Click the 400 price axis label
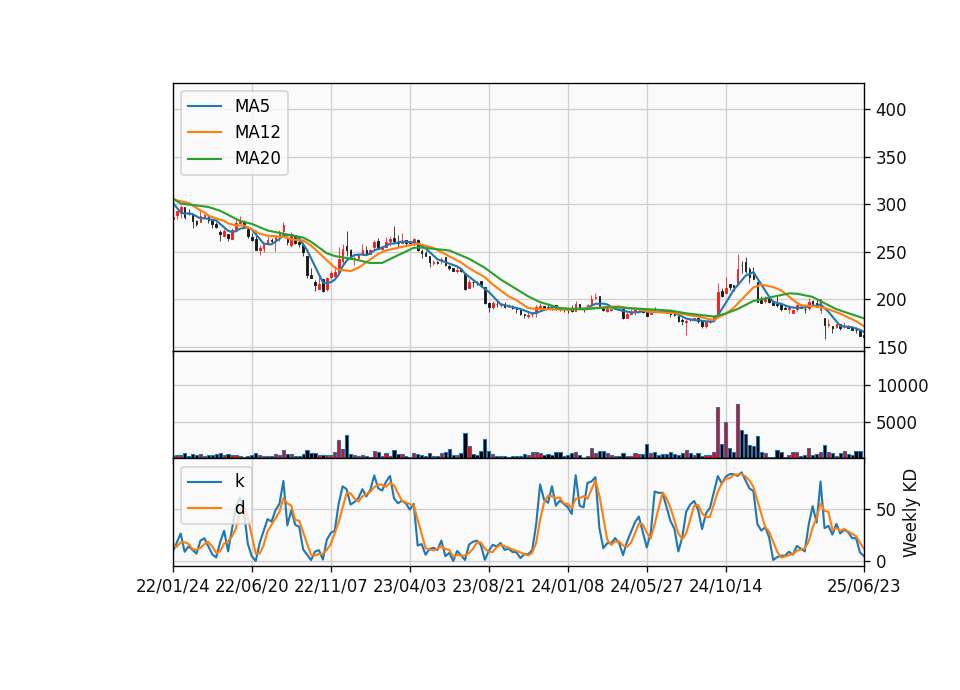The height and width of the screenshot is (690, 960). click(x=891, y=110)
